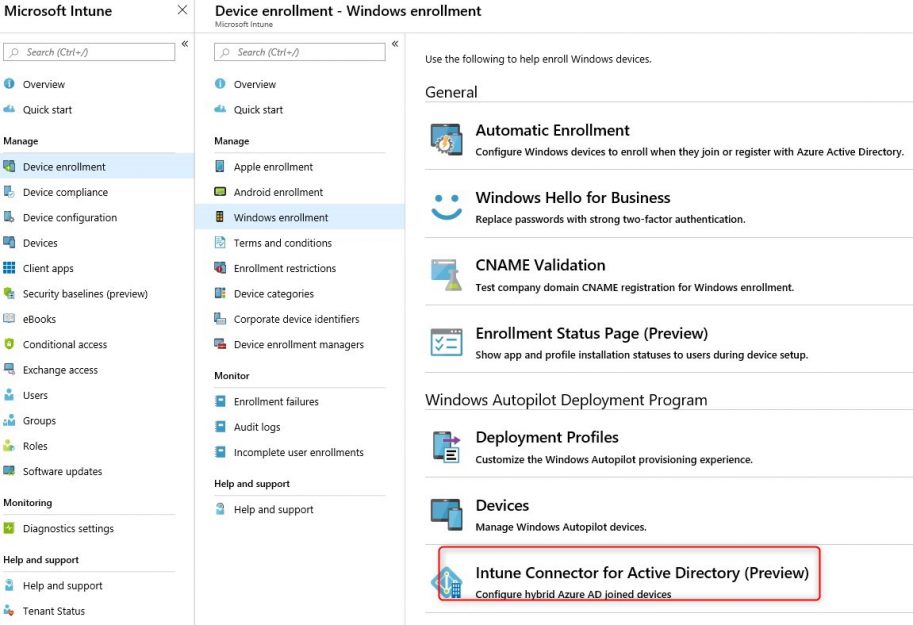The width and height of the screenshot is (913, 625).
Task: Open the Windows enrollment grid icon
Action: [x=219, y=217]
